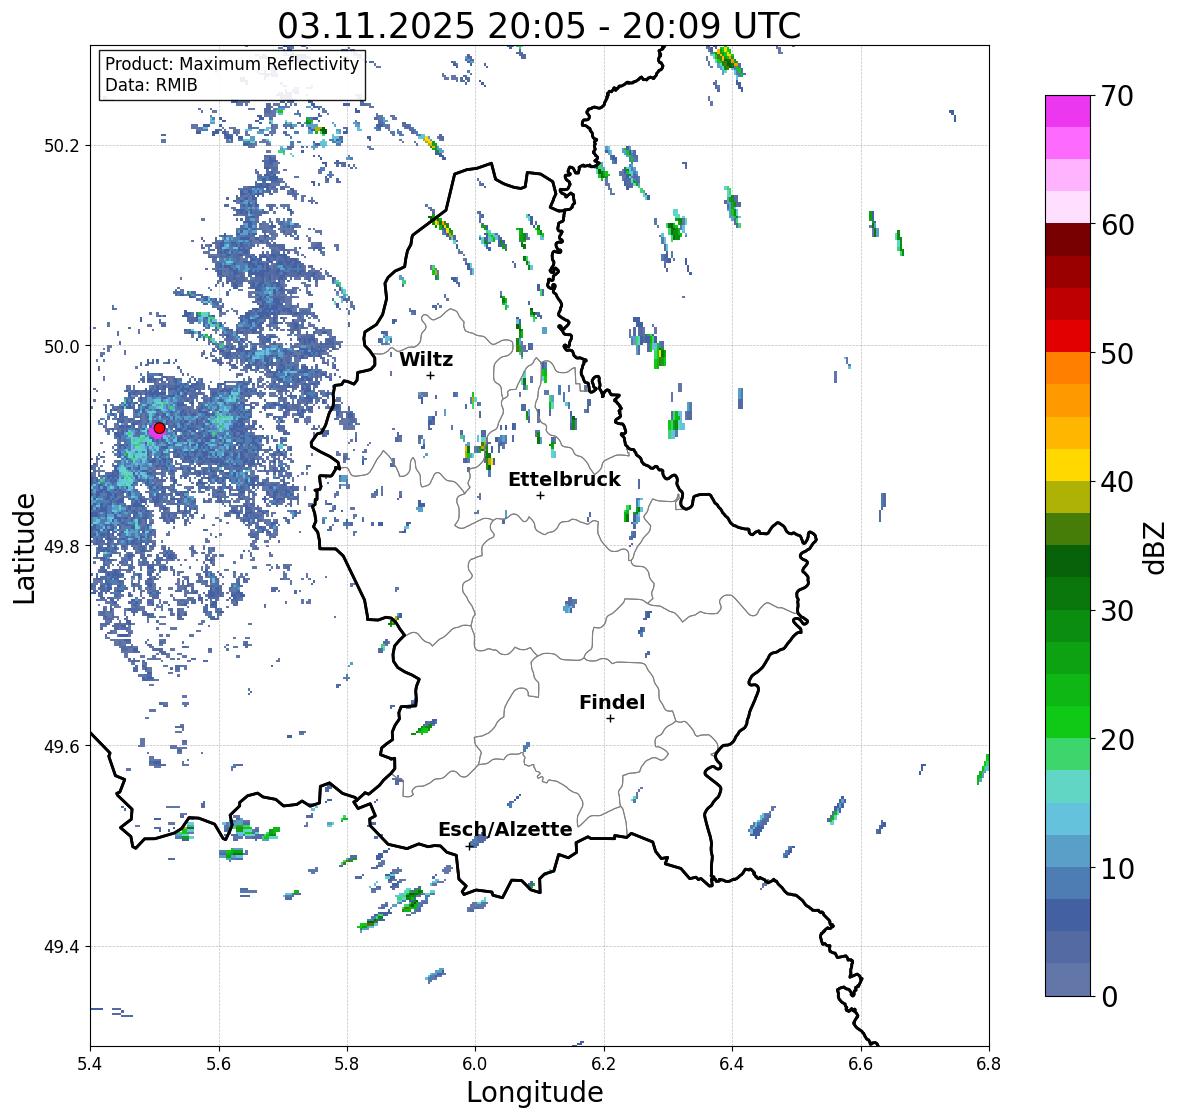Click the yellow 40 dBZ colorbar segment

pos(1068,465)
